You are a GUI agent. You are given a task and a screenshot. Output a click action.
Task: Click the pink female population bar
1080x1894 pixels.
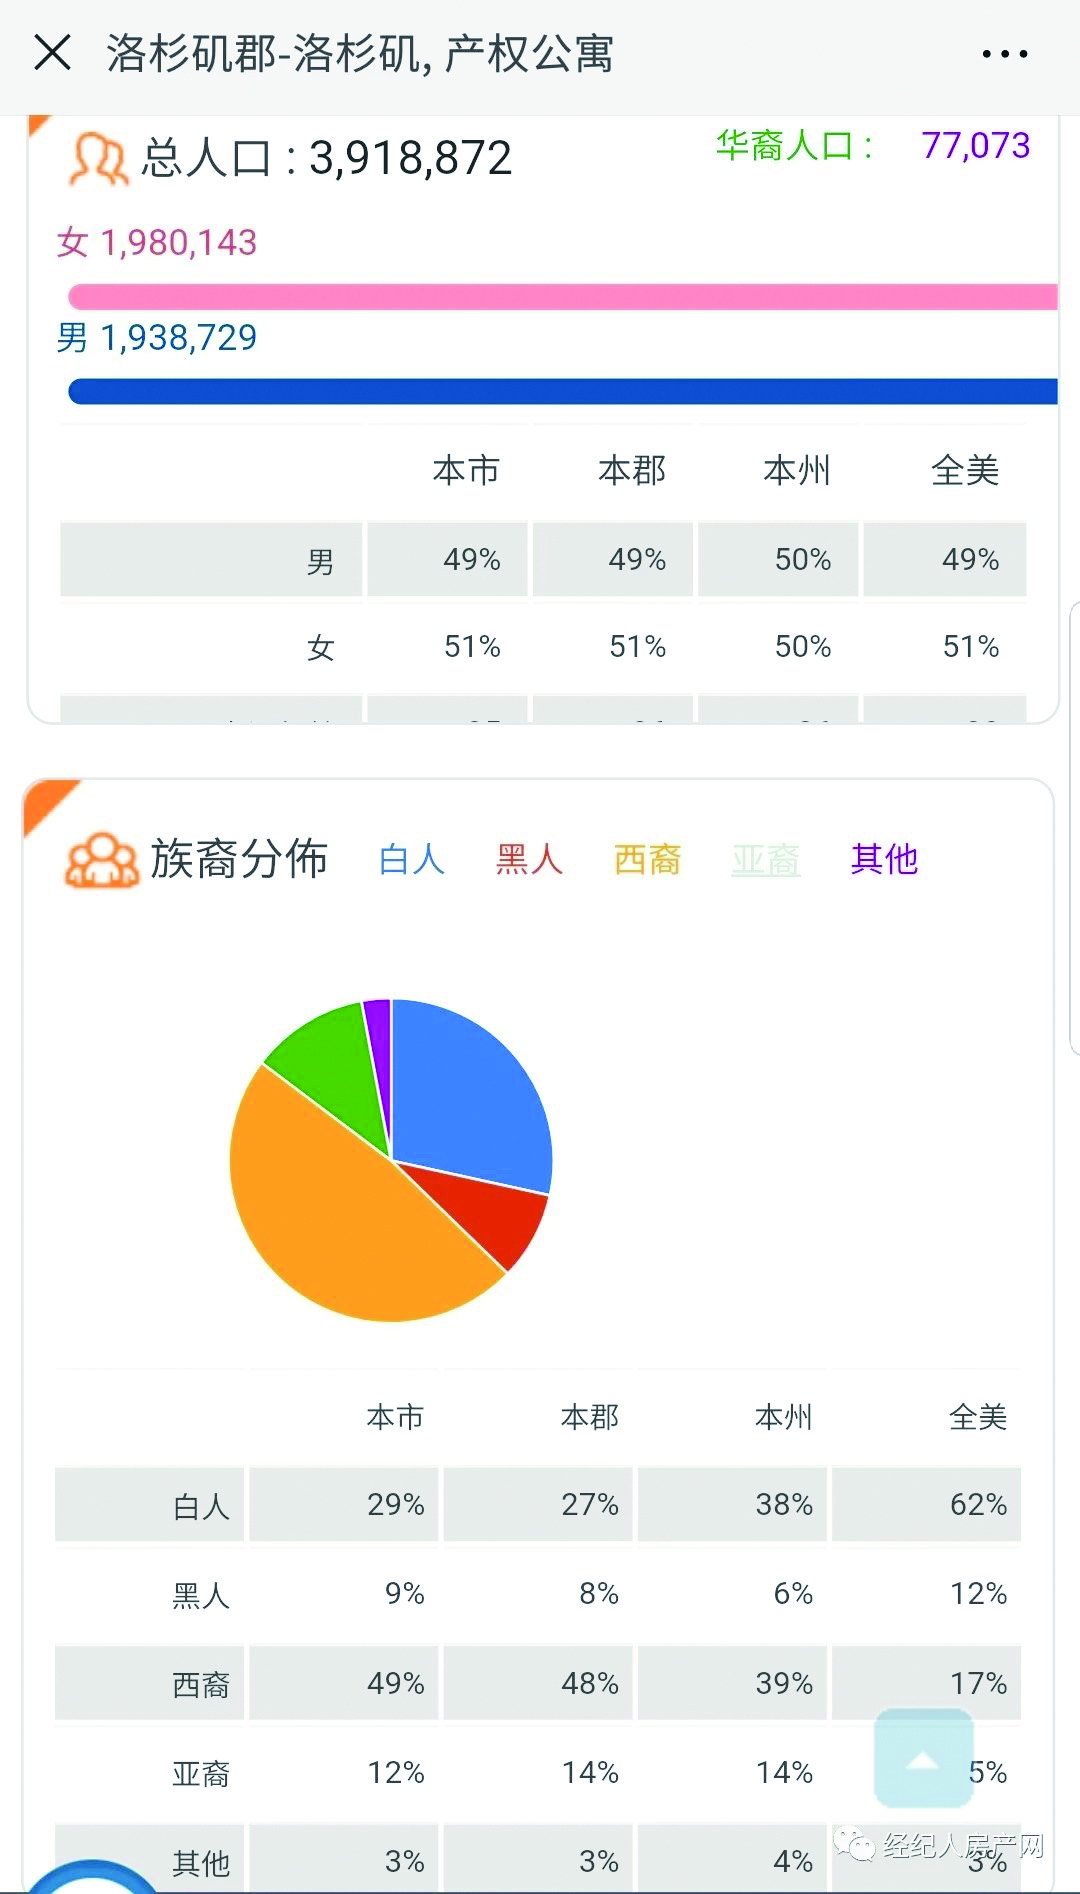563,297
